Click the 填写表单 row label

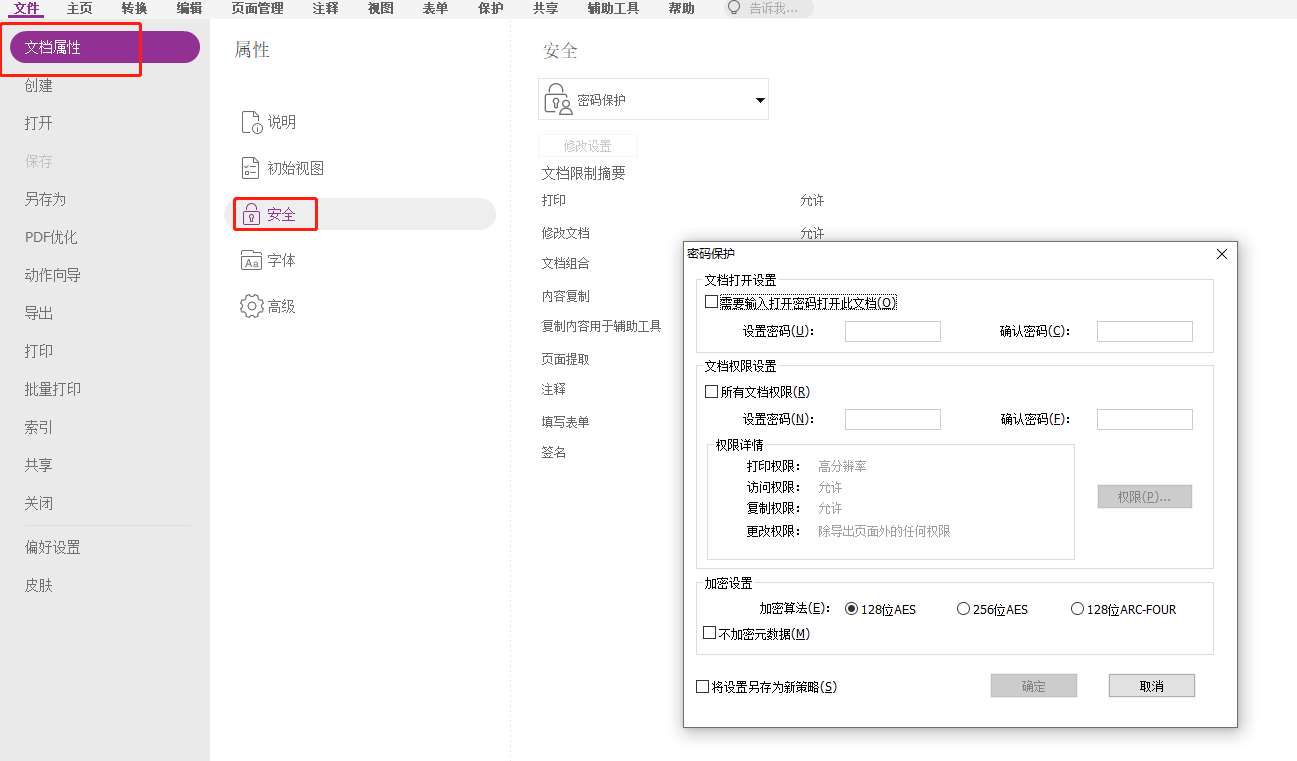click(565, 422)
